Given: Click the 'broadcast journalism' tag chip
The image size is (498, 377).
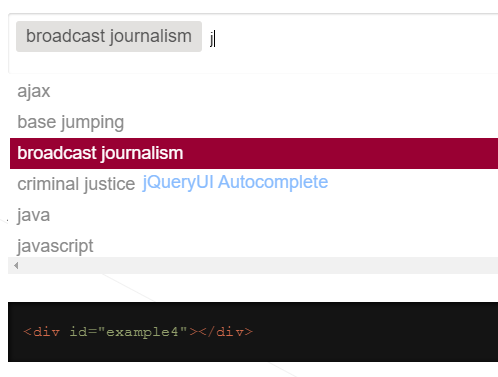Looking at the screenshot, I should point(109,36).
